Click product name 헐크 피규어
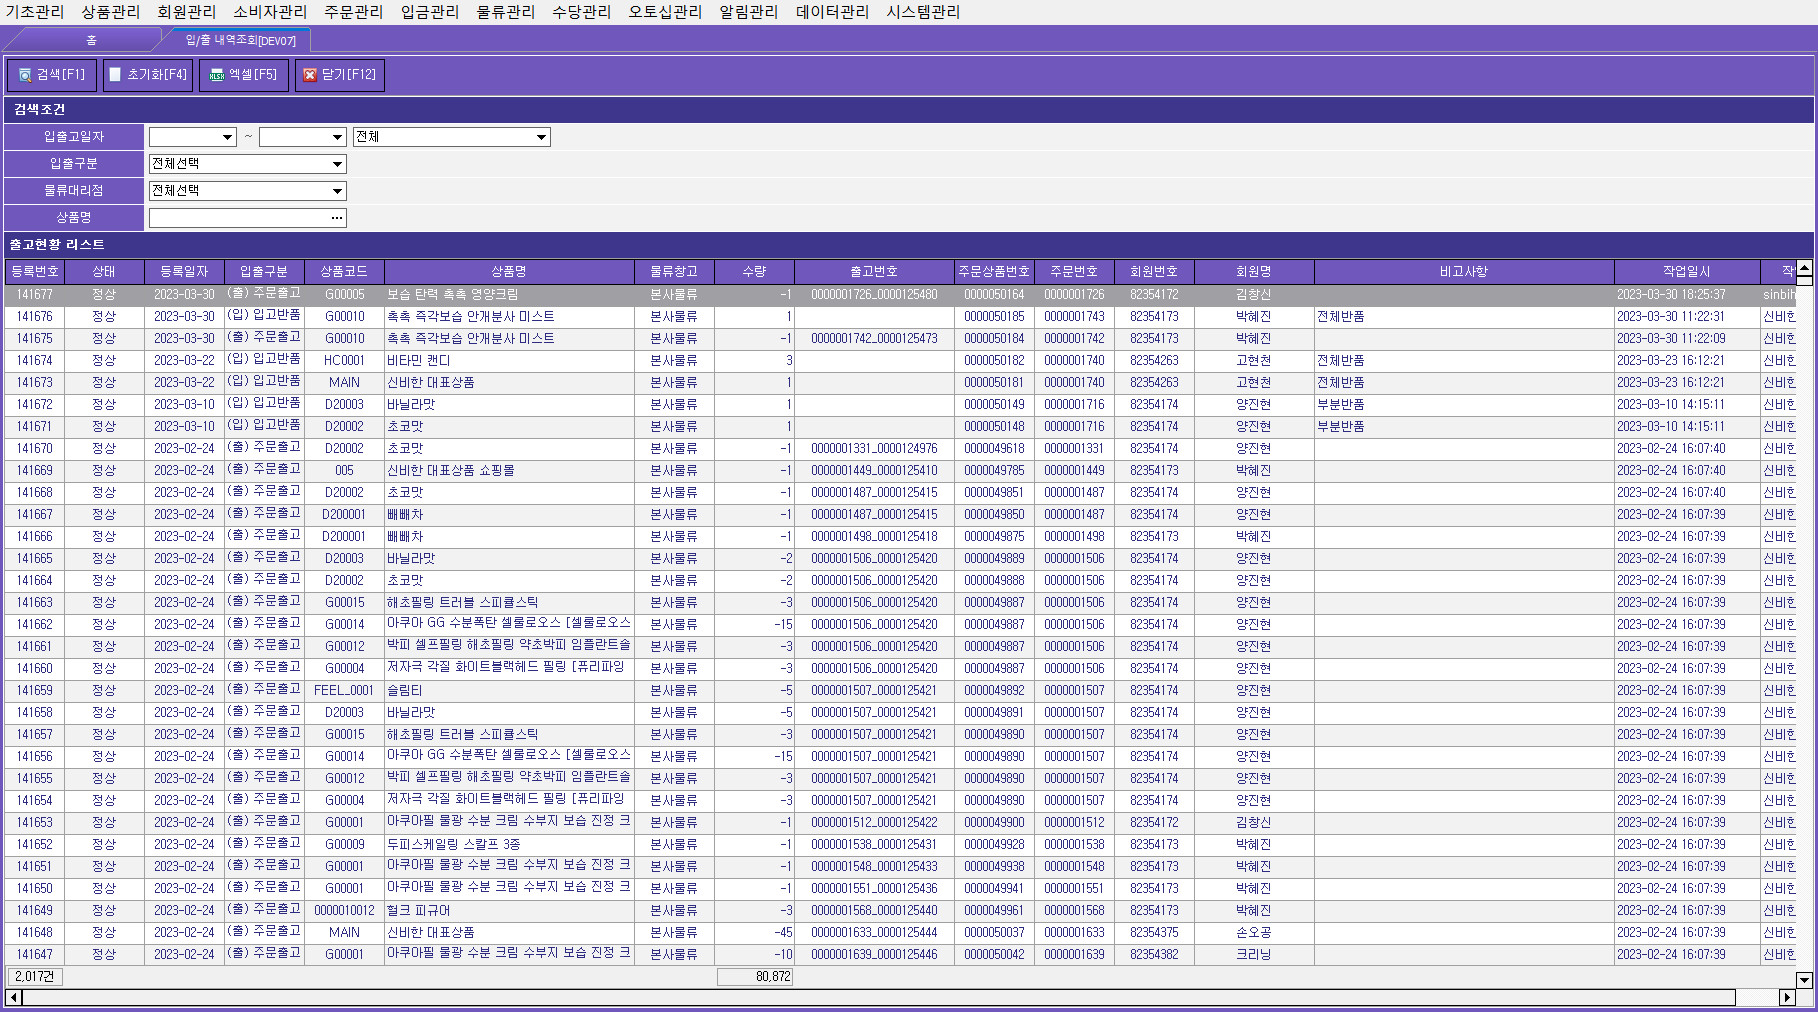The width and height of the screenshot is (1818, 1012). click(x=419, y=911)
